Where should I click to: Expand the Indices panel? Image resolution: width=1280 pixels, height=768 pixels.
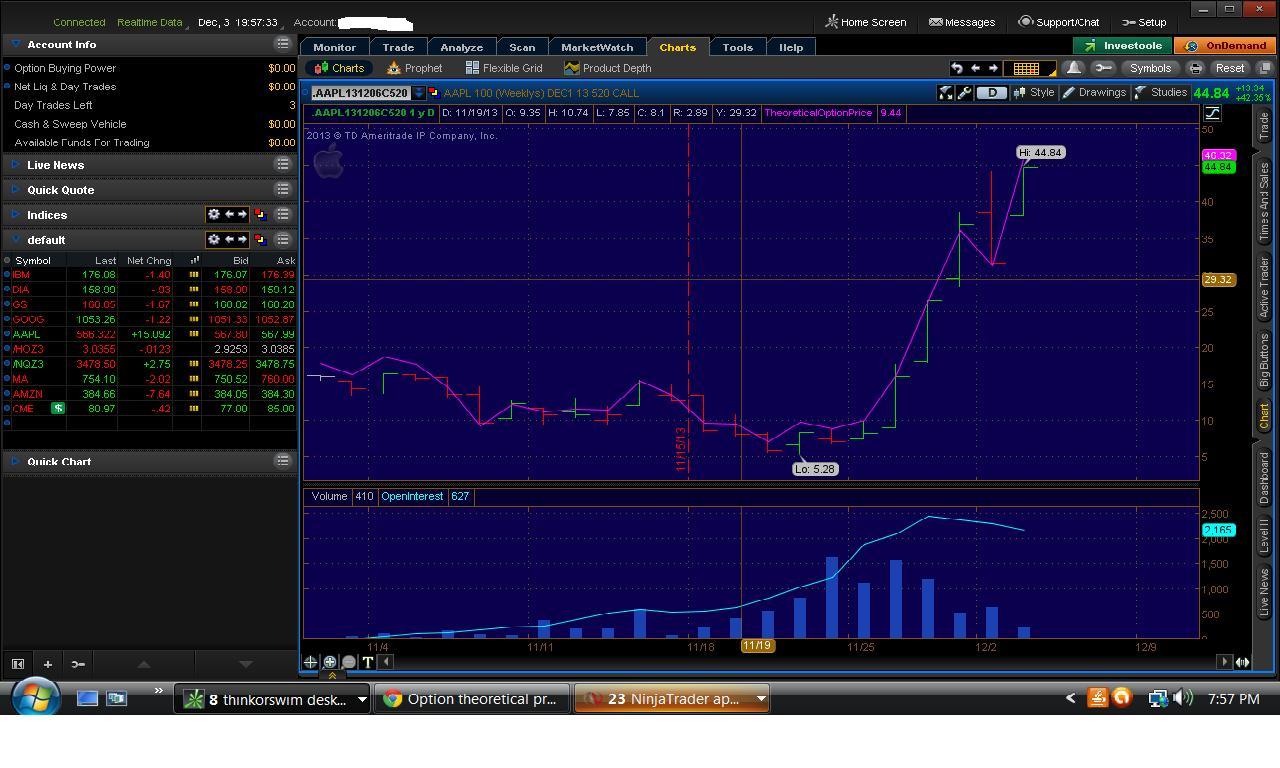(16, 215)
